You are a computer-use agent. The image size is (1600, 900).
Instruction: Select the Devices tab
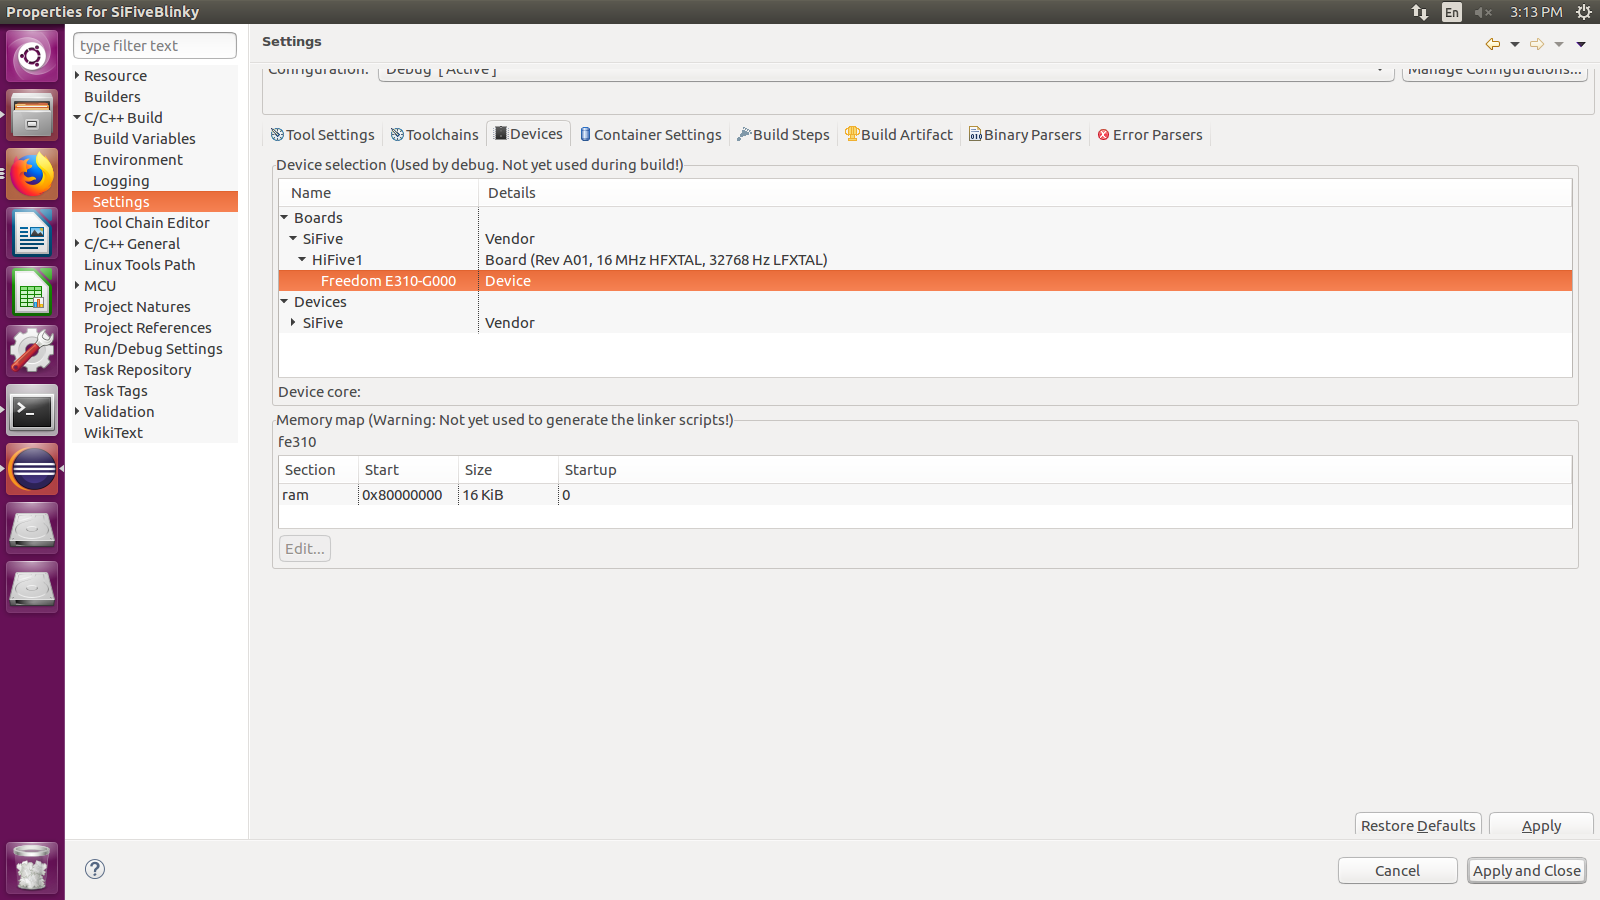529,134
